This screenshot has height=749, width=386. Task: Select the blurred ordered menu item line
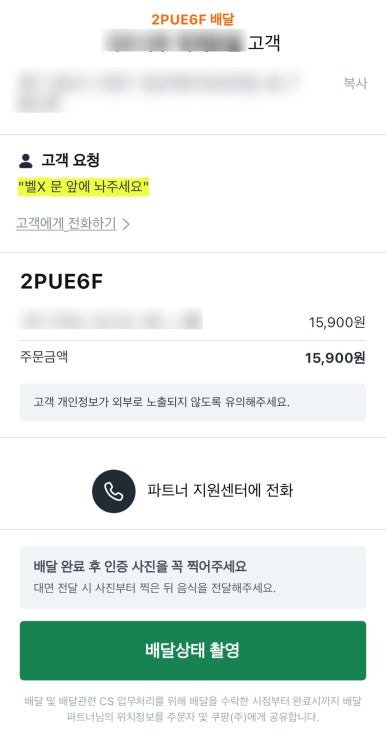click(x=110, y=319)
